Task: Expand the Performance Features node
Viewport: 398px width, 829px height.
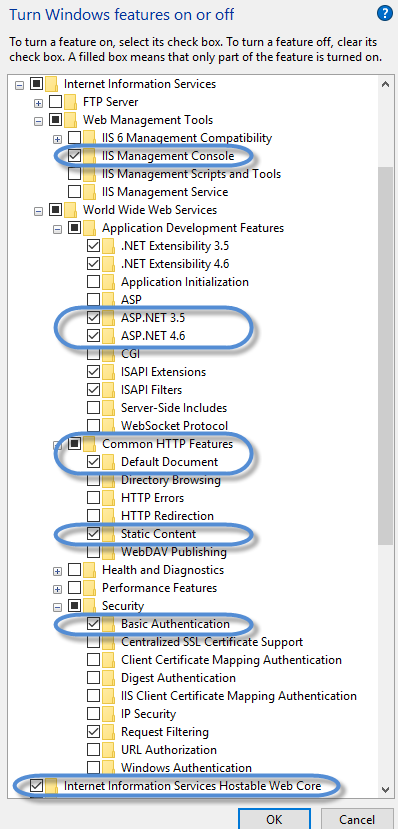Action: pos(58,589)
